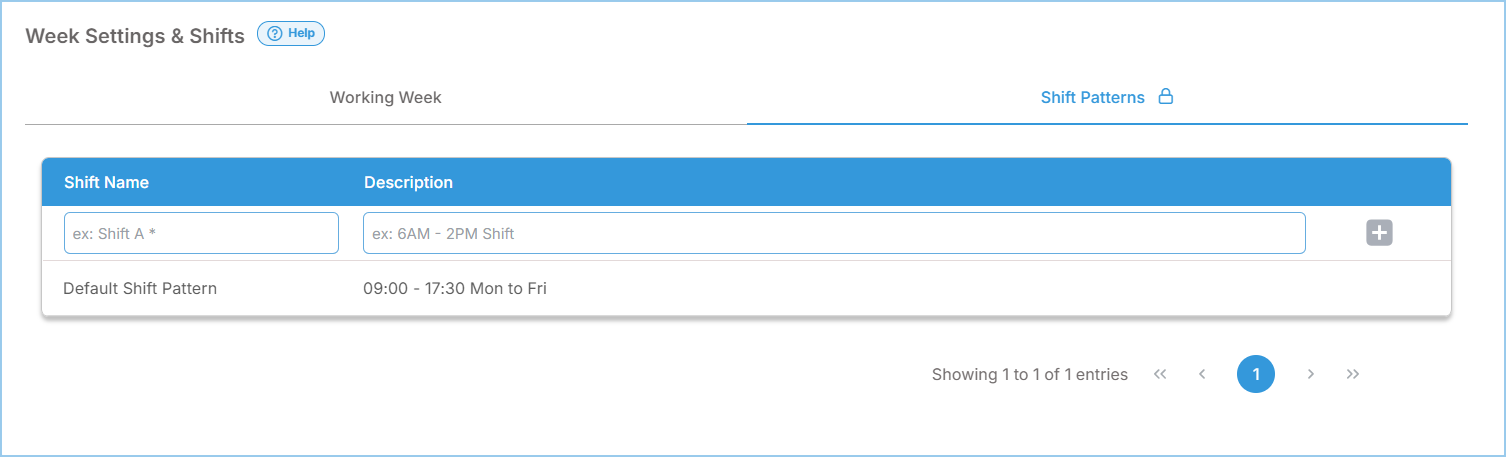Click the Week Settings & Shifts heading
Screen dimensions: 1506x457
pyautogui.click(x=135, y=36)
